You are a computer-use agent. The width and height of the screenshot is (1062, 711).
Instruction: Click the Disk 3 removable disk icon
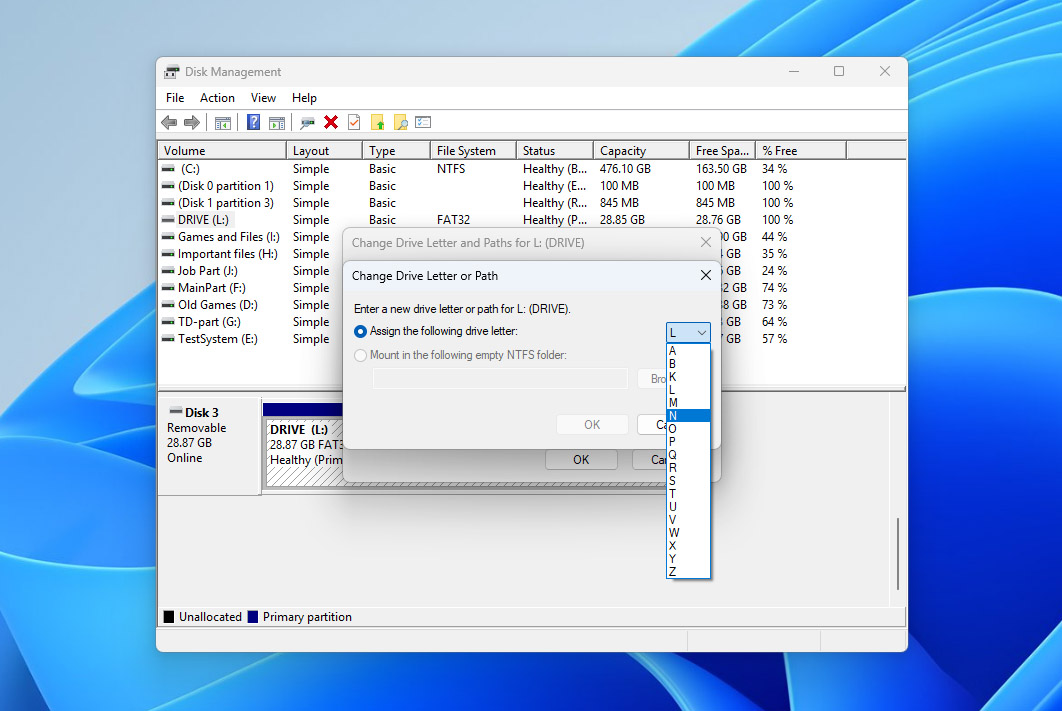click(x=175, y=411)
